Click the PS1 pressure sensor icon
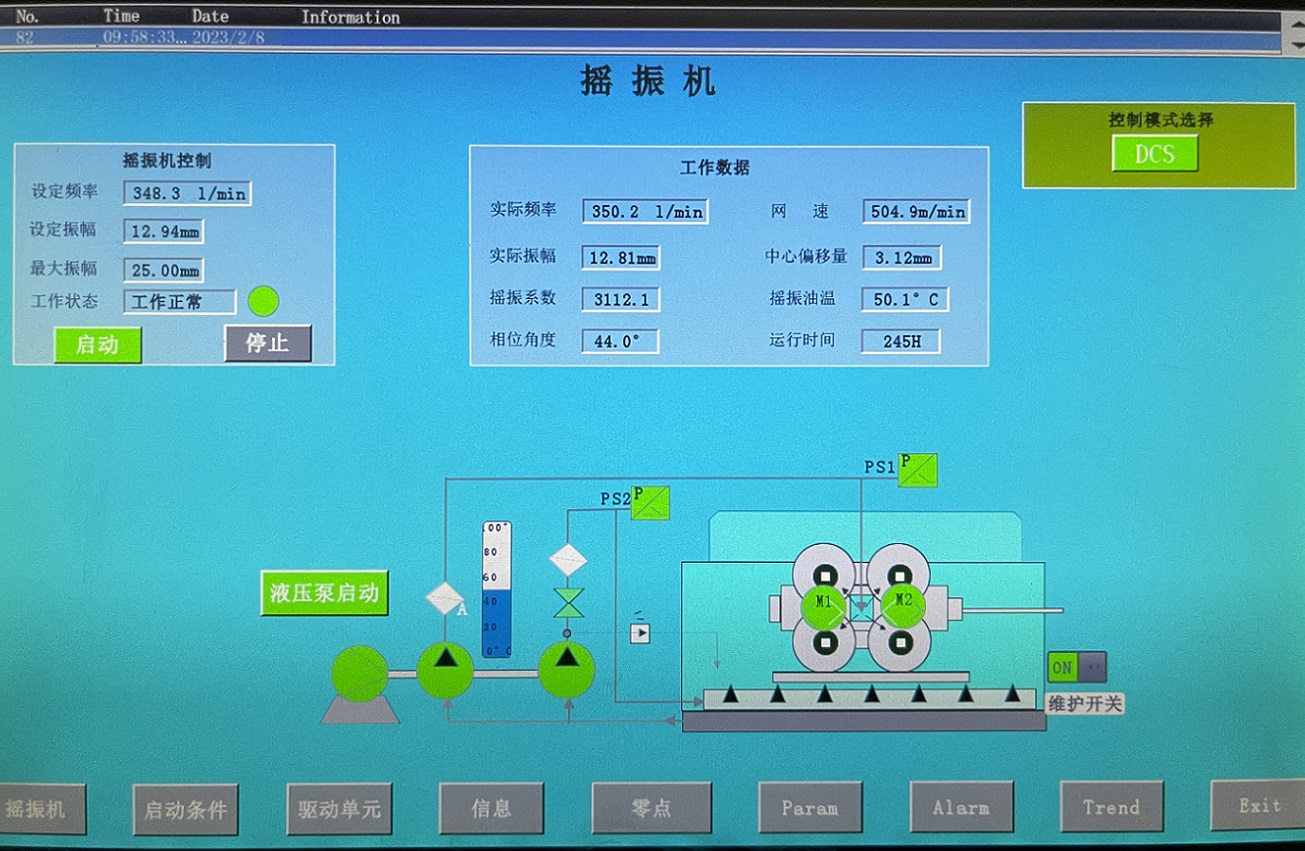1305x851 pixels. 917,470
